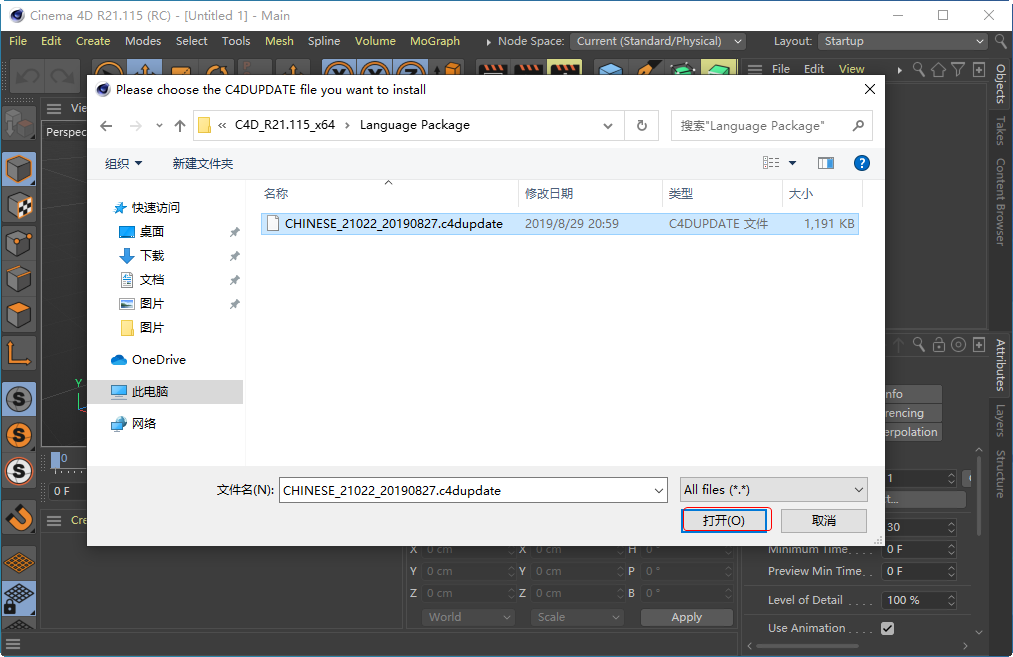Toggle the preview pane button

click(x=825, y=163)
